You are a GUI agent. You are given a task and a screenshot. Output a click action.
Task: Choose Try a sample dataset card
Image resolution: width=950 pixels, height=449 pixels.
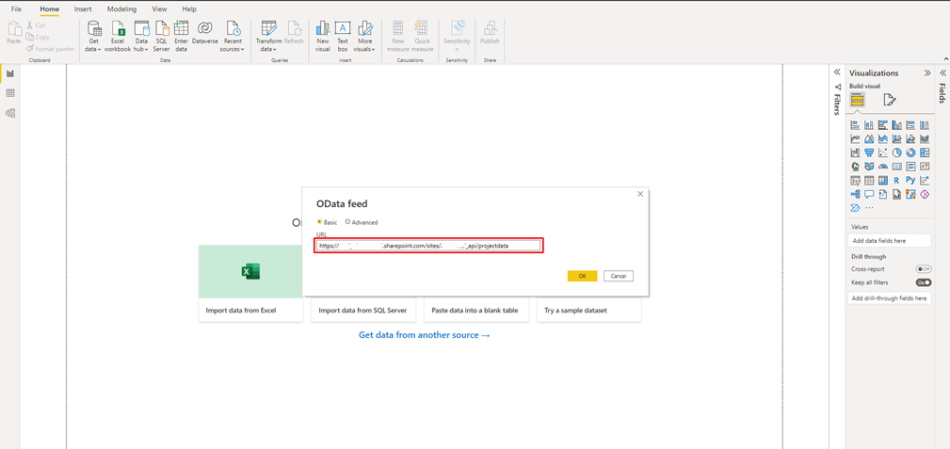(589, 310)
